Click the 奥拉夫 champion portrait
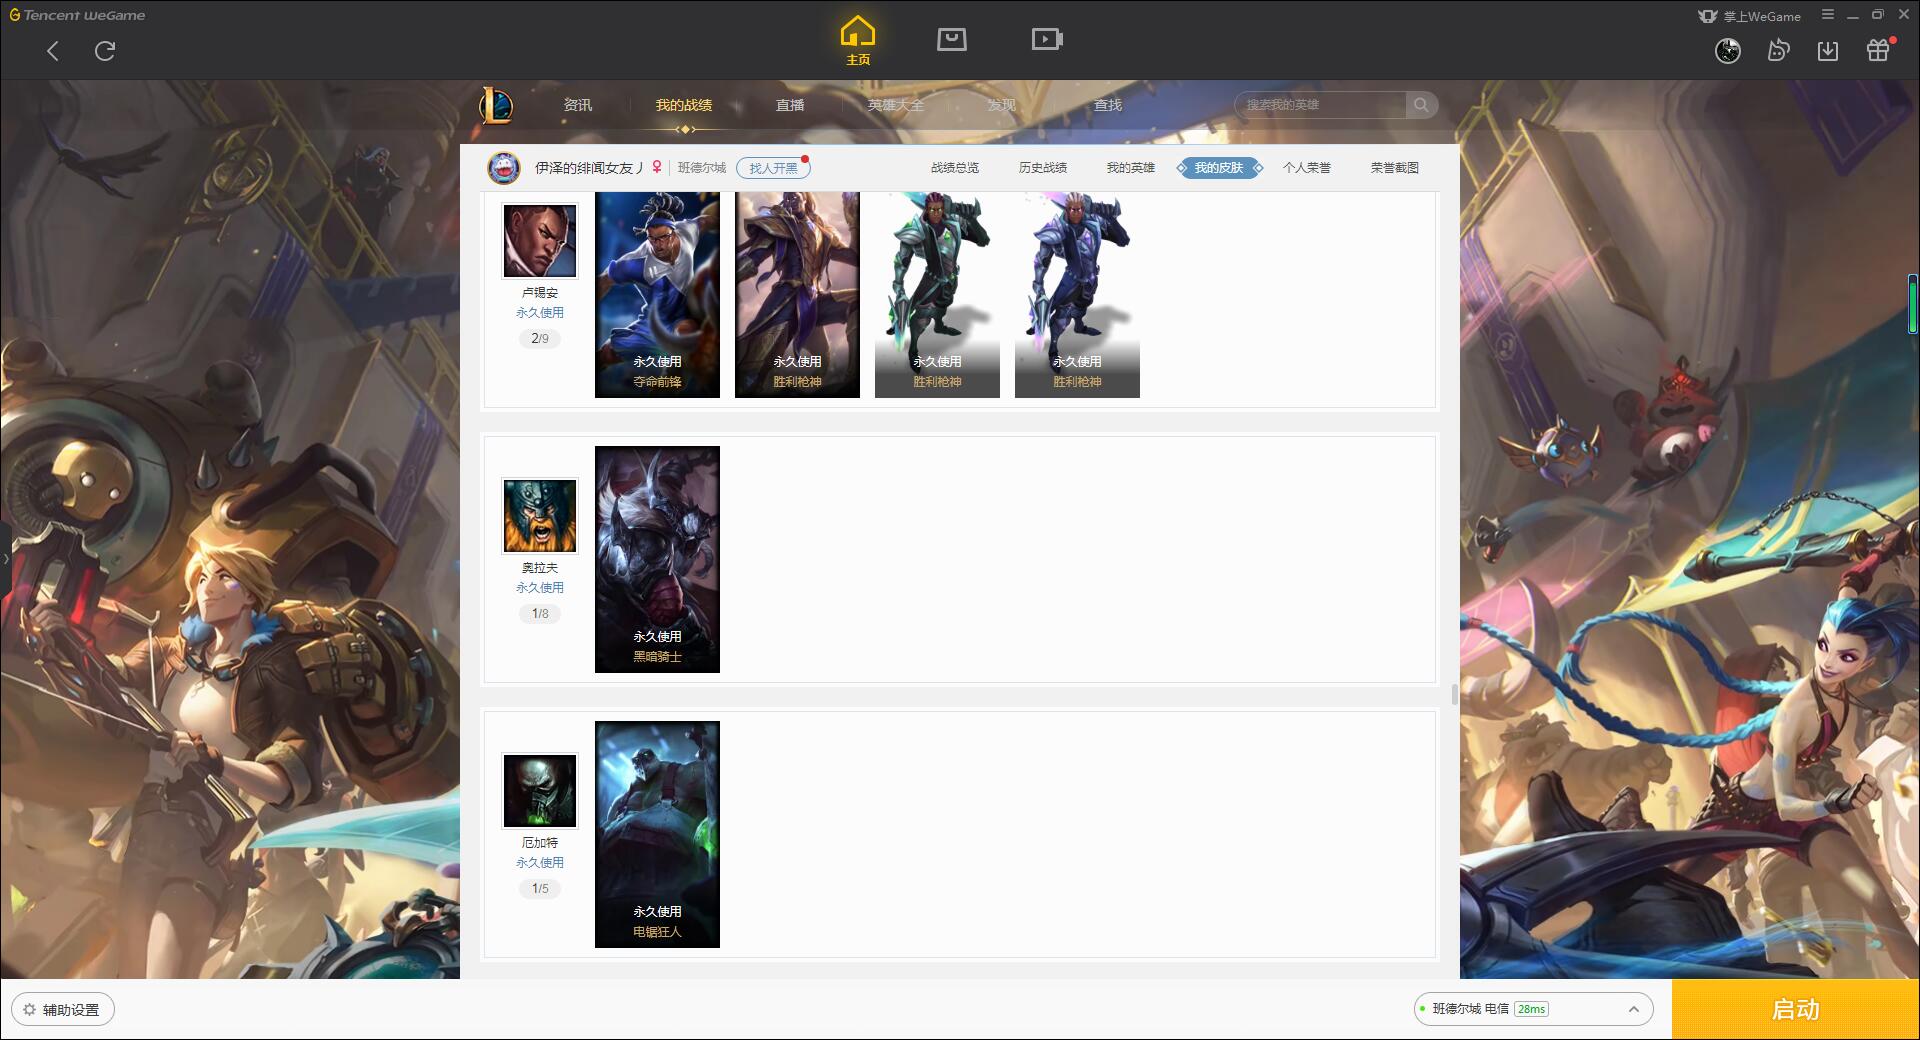Image resolution: width=1920 pixels, height=1040 pixels. point(540,516)
